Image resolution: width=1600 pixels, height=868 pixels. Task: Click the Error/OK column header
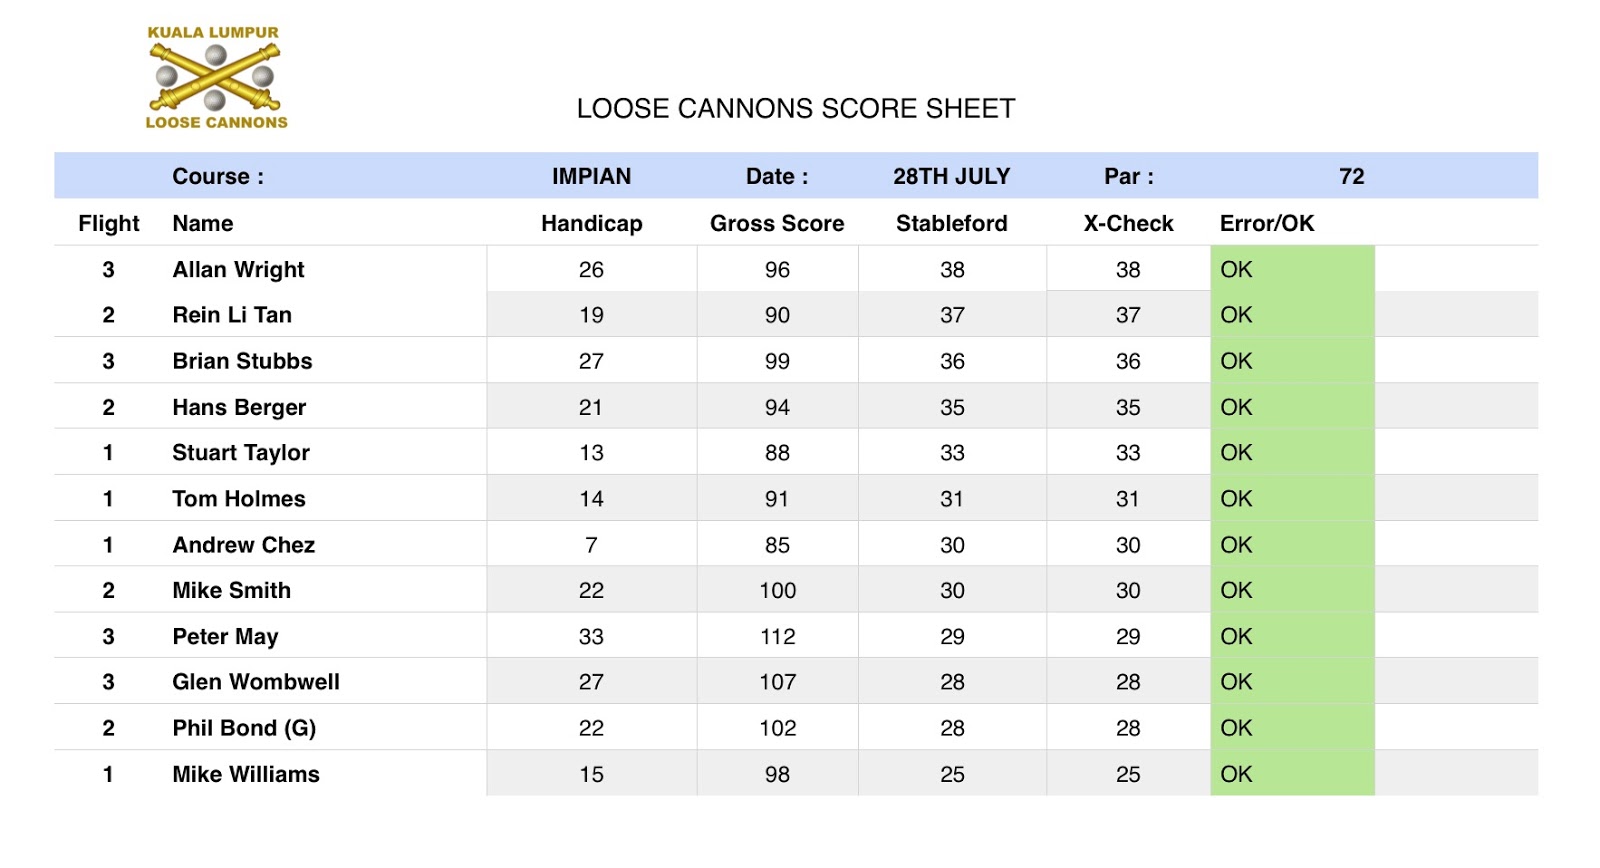pos(1266,224)
